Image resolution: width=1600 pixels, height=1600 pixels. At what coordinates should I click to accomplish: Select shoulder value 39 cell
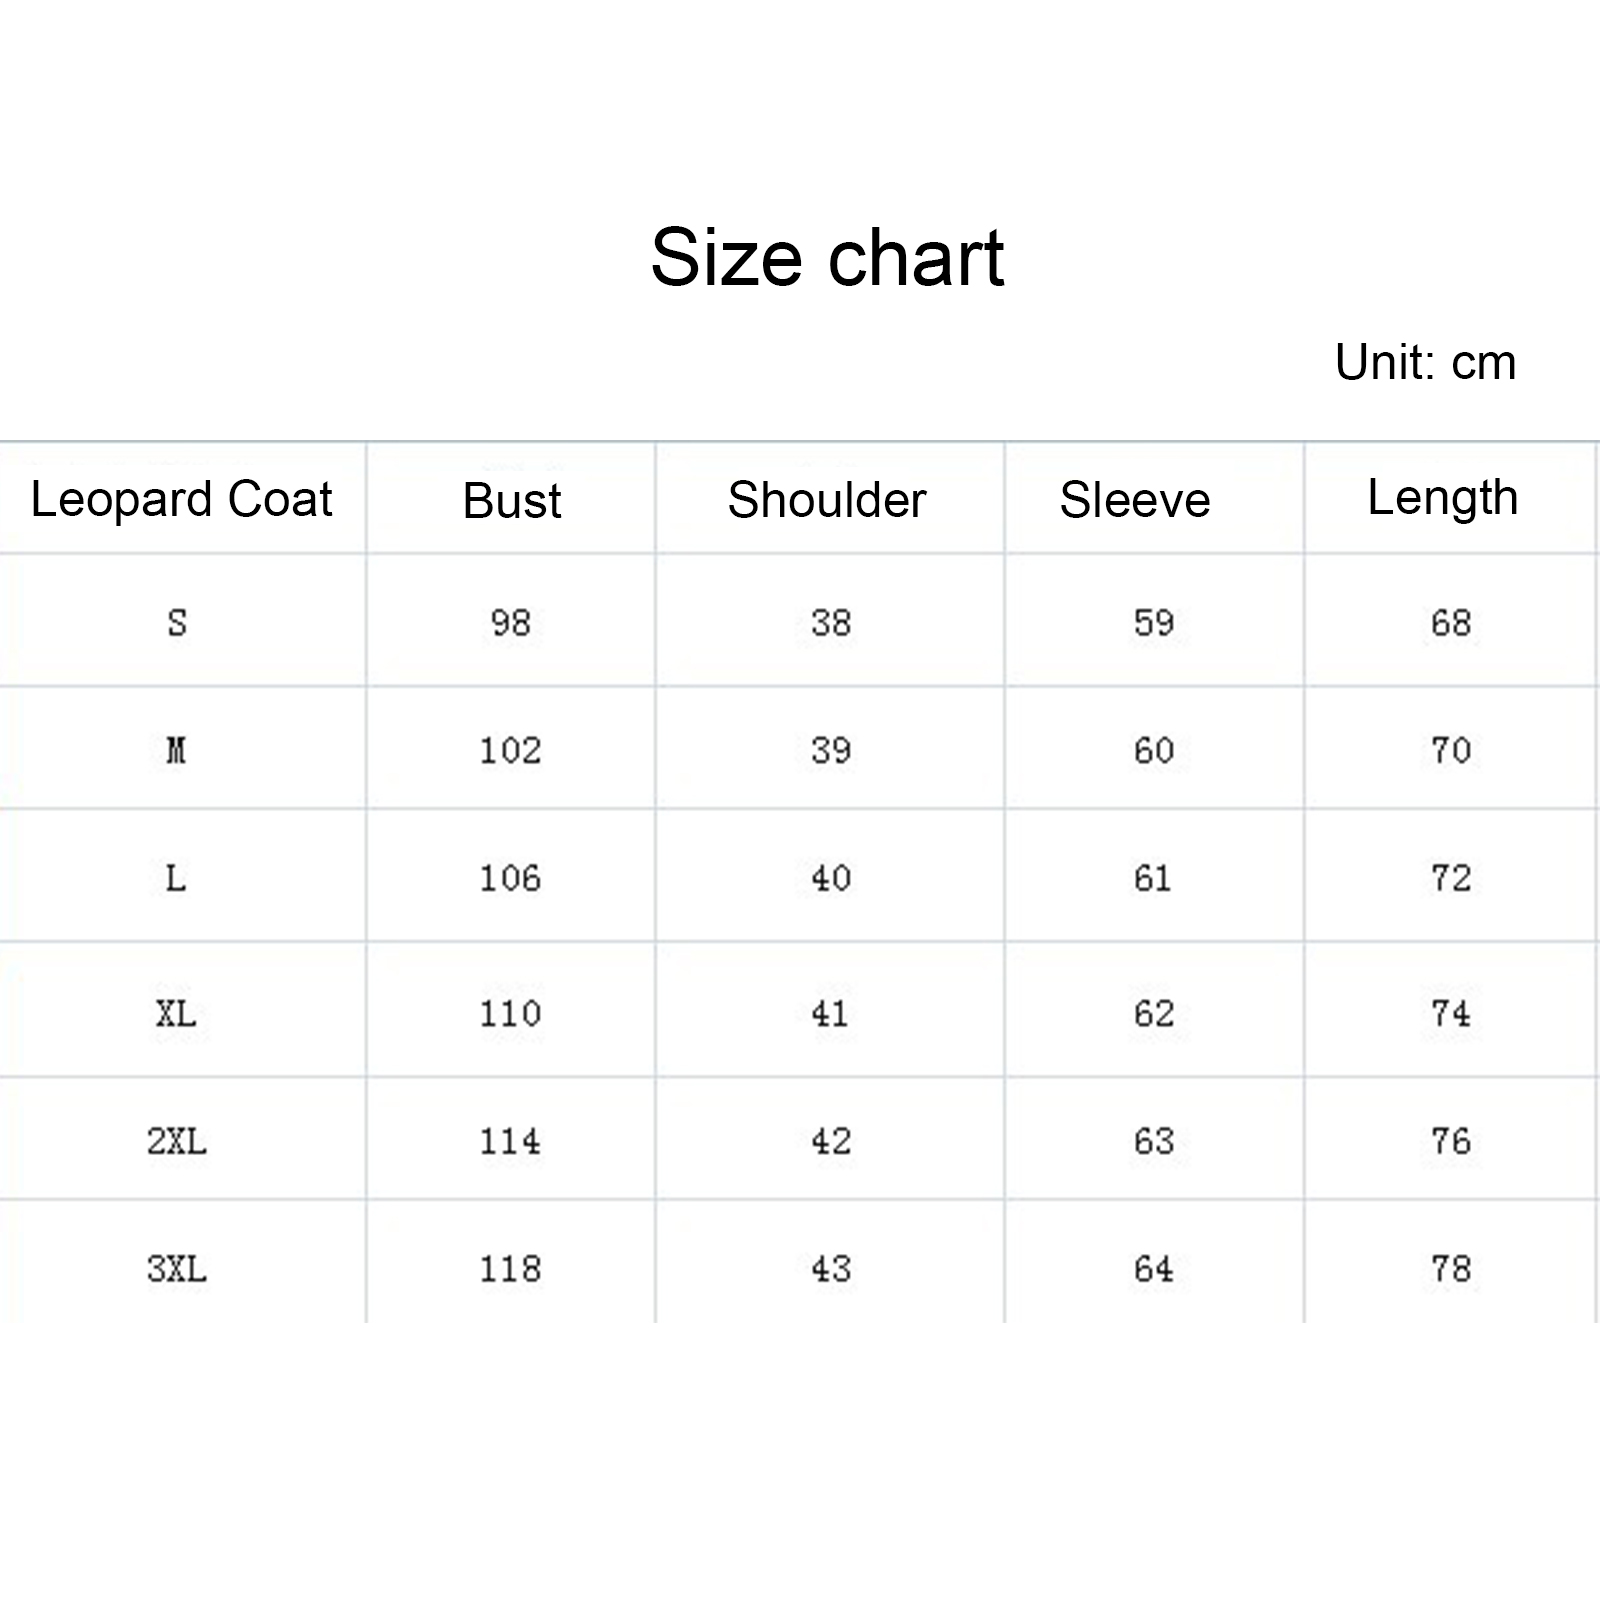[x=831, y=750]
